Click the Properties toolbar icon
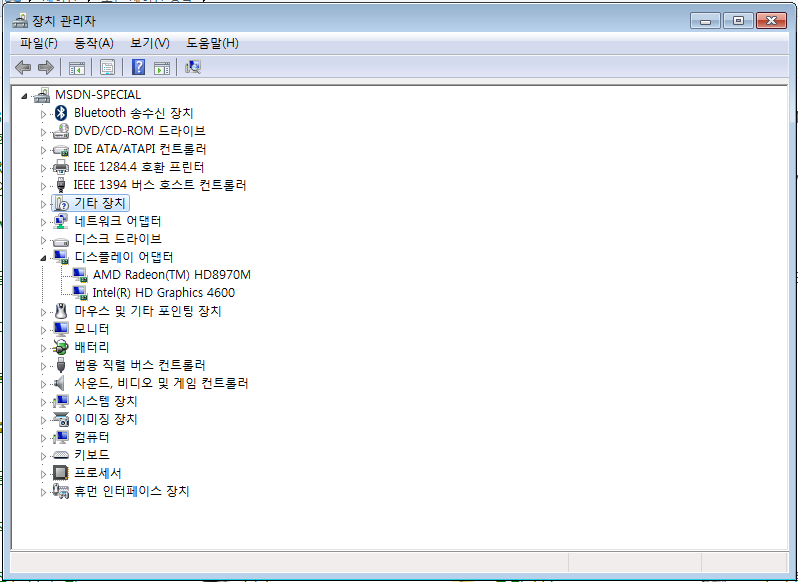The width and height of the screenshot is (798, 582). [107, 67]
